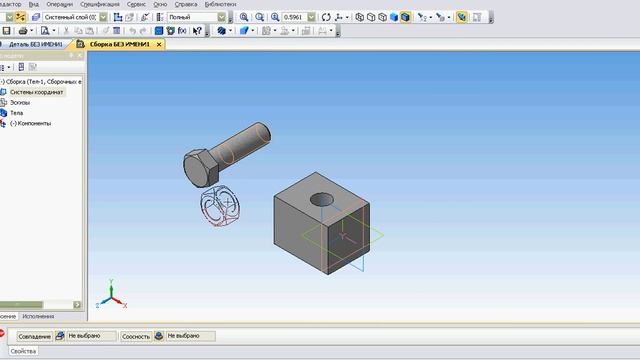Open dark blue parts tool dropdown arrow
This screenshot has width=640, height=360.
pyautogui.click(x=231, y=31)
